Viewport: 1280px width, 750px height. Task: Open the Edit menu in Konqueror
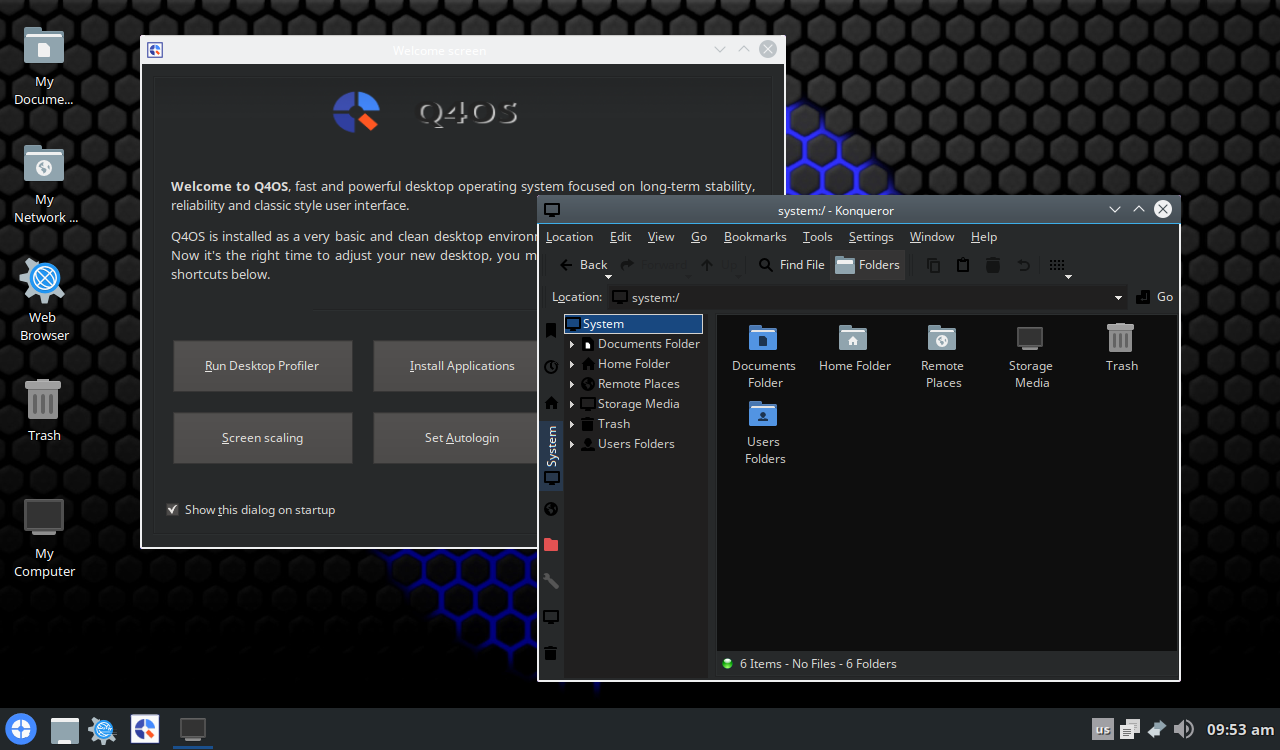tap(620, 237)
